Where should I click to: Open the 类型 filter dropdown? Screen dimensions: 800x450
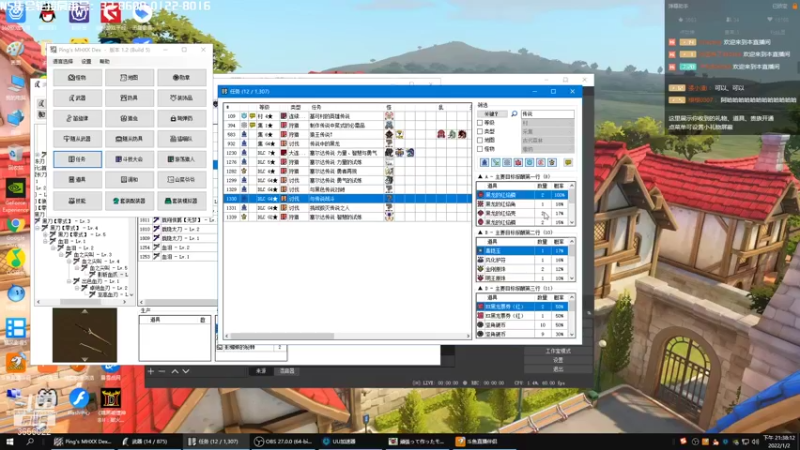click(547, 132)
